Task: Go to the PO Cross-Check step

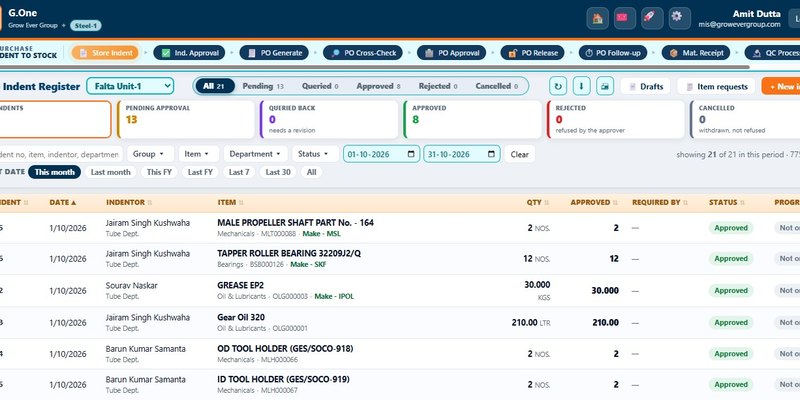Action: 363,53
